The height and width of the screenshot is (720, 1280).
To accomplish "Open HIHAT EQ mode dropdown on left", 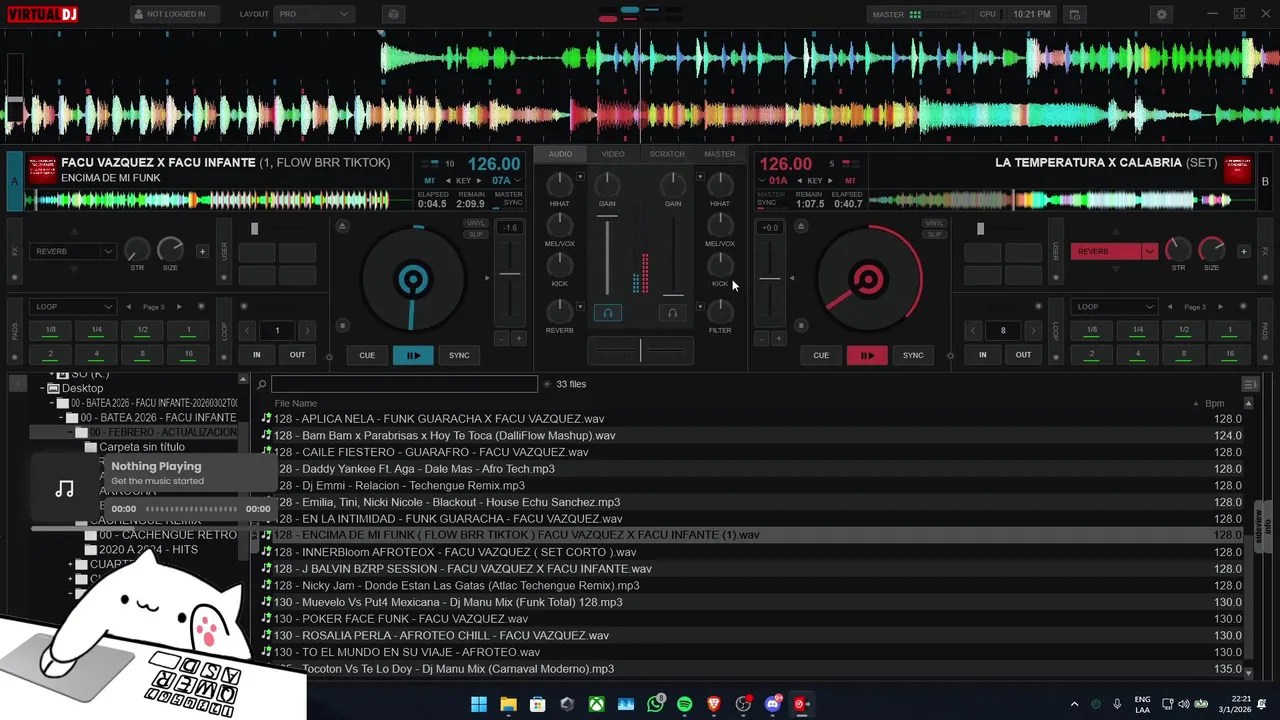I will 580,177.
